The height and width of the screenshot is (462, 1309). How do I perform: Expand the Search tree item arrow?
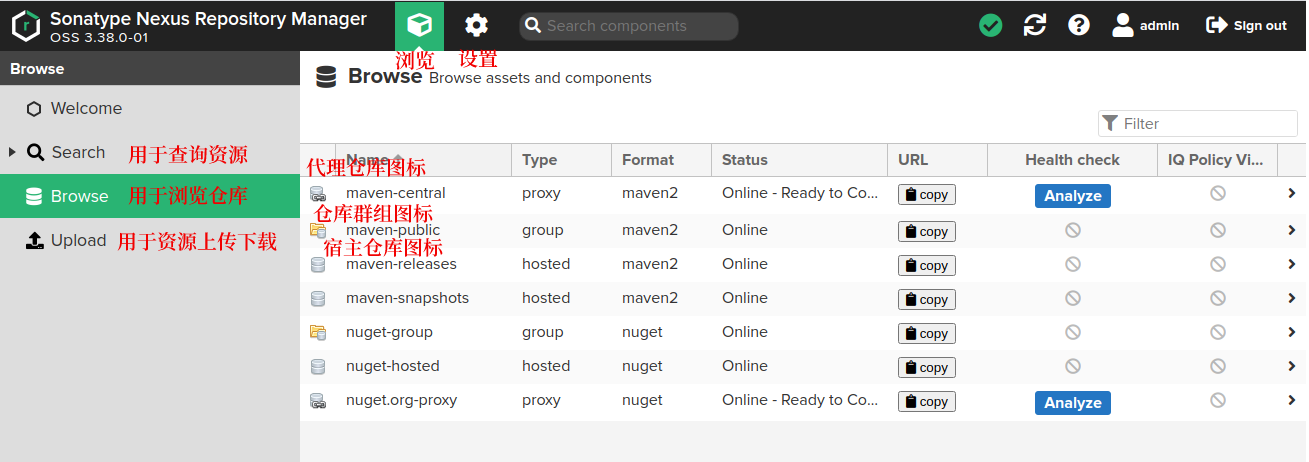pyautogui.click(x=12, y=152)
